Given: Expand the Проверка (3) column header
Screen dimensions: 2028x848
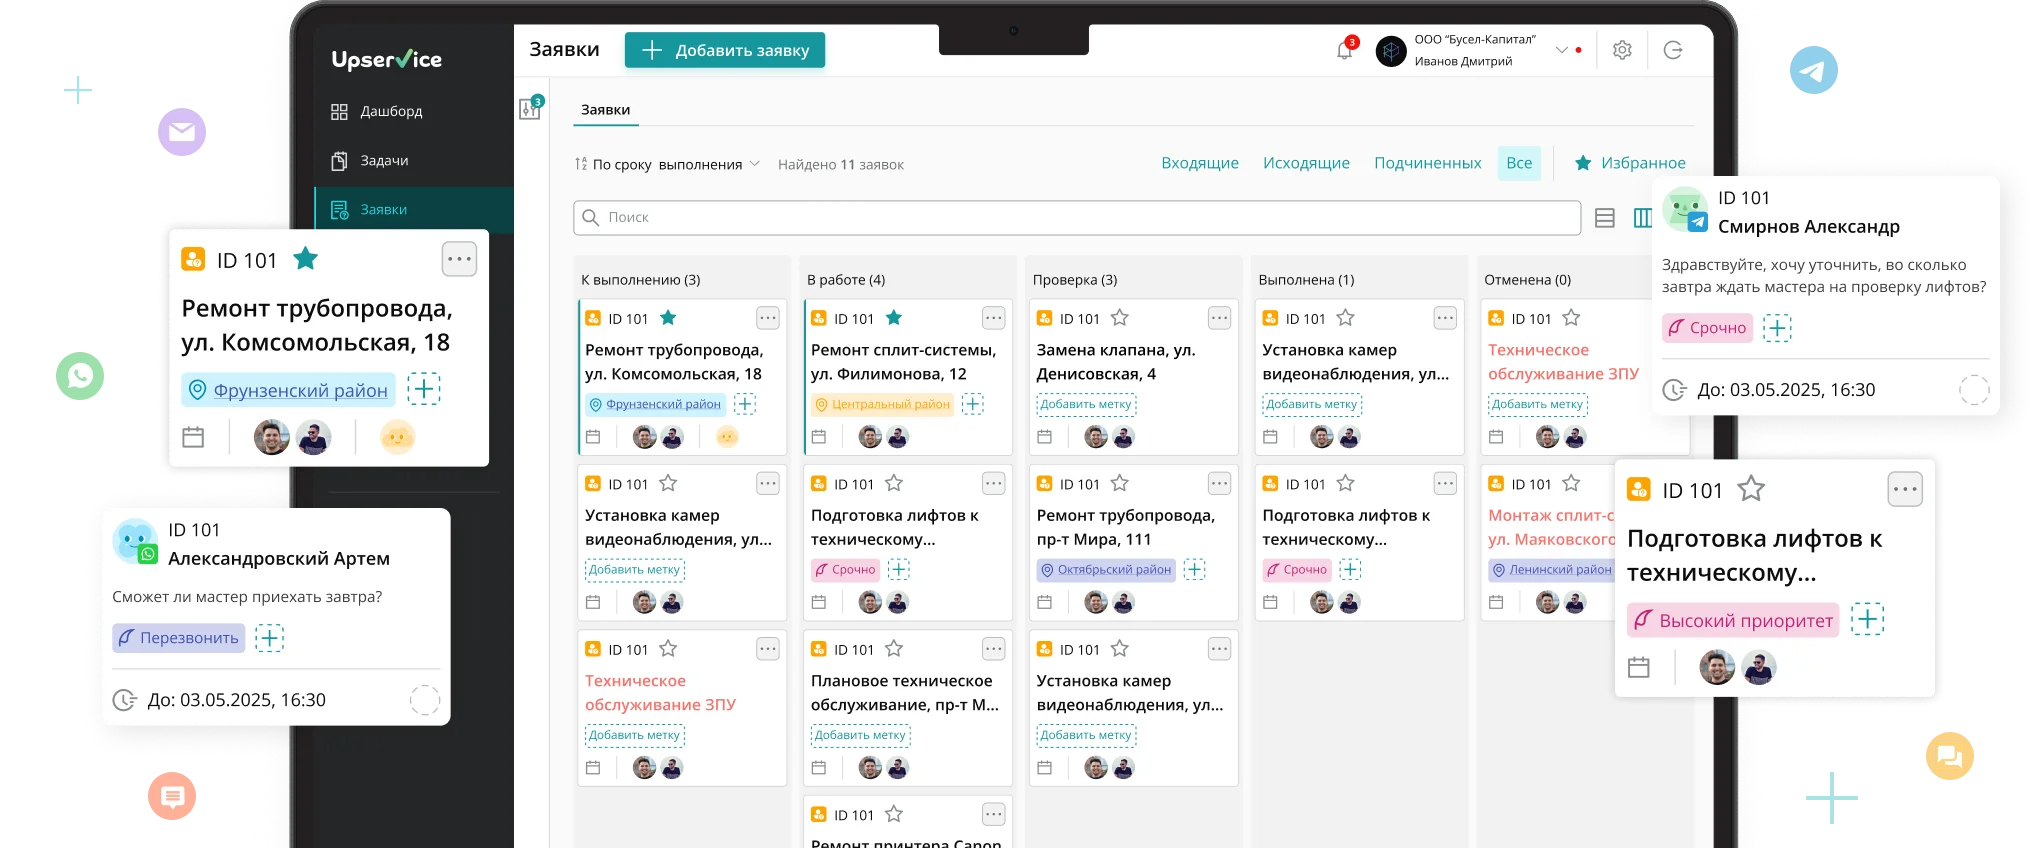Looking at the screenshot, I should pyautogui.click(x=1075, y=280).
